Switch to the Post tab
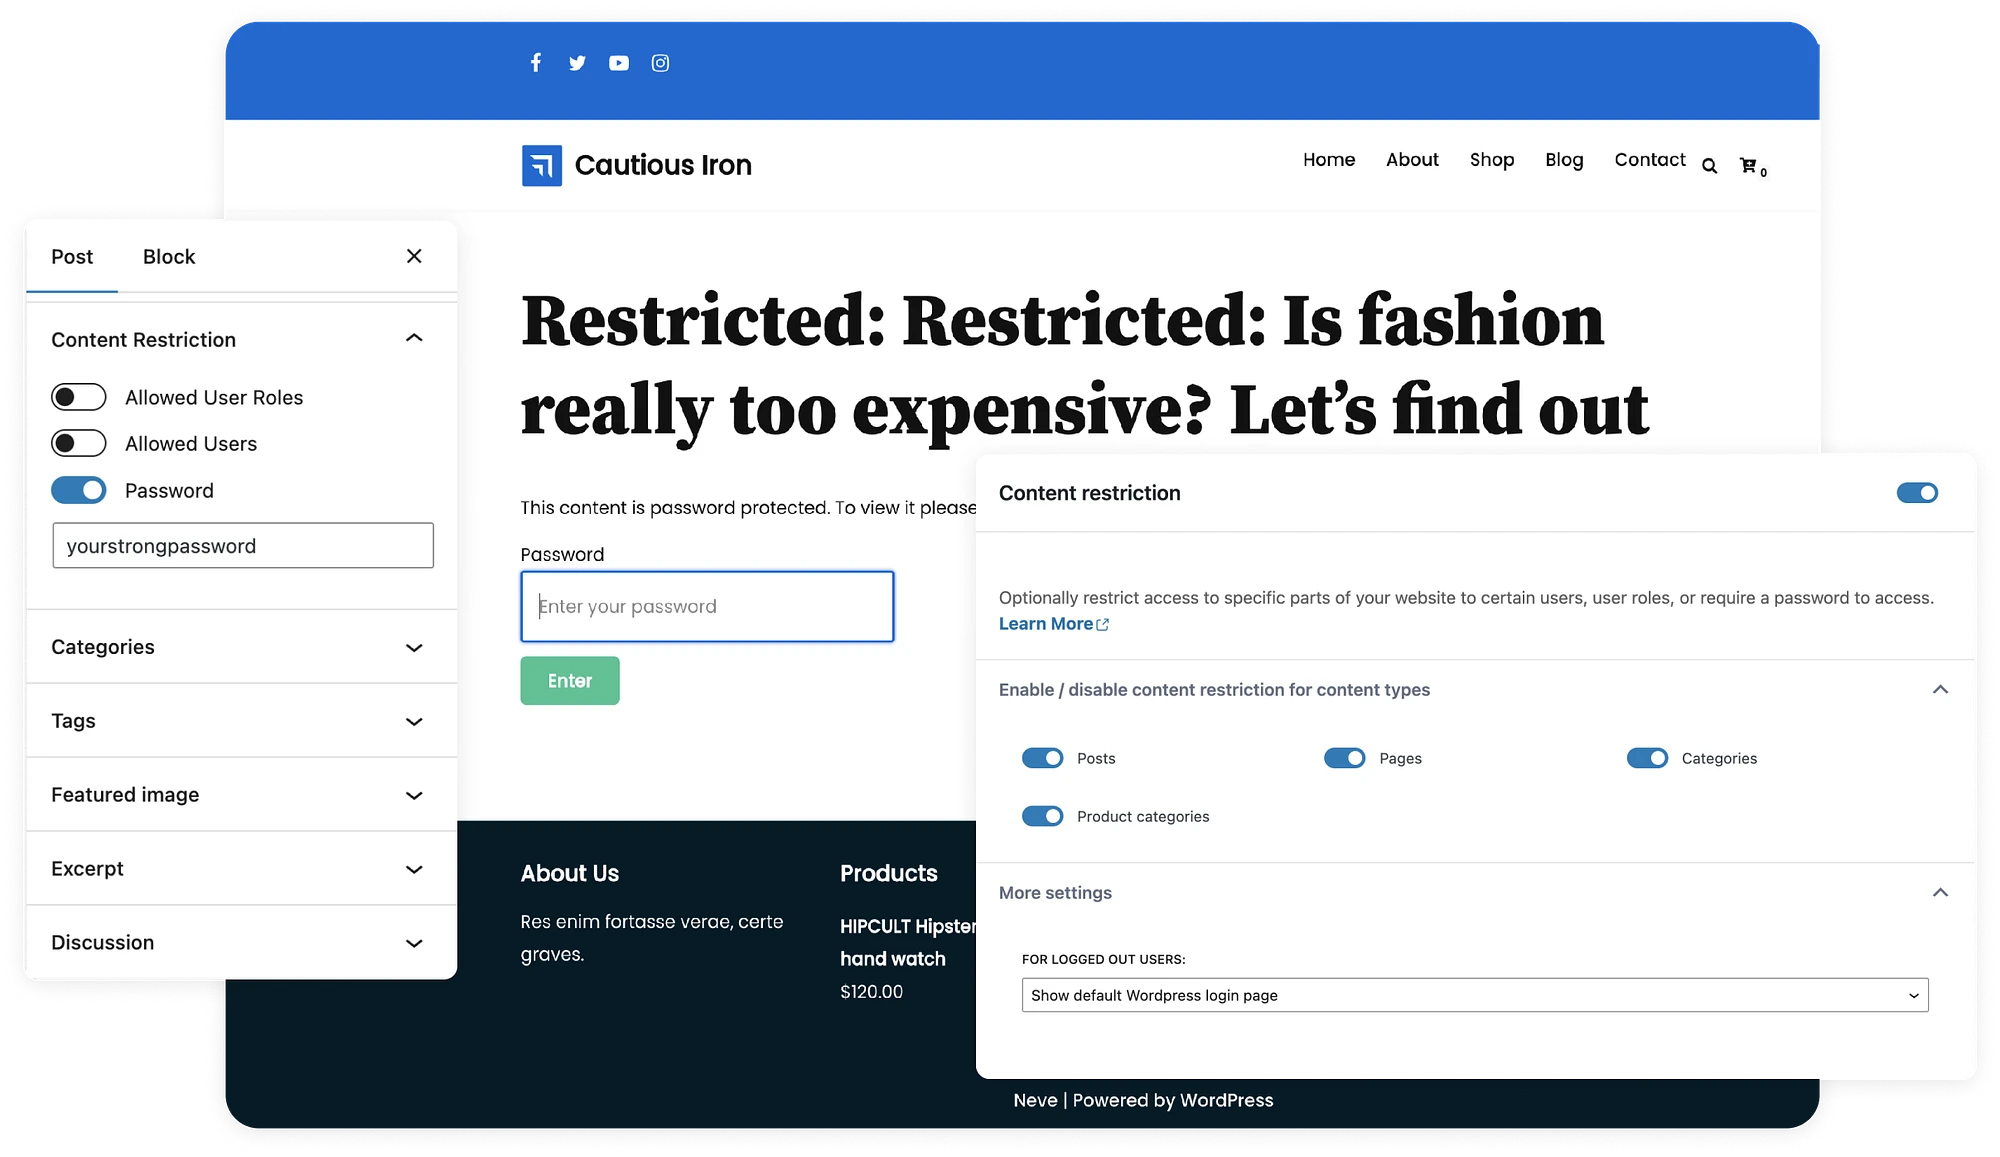The height and width of the screenshot is (1157, 2000). pos(72,256)
